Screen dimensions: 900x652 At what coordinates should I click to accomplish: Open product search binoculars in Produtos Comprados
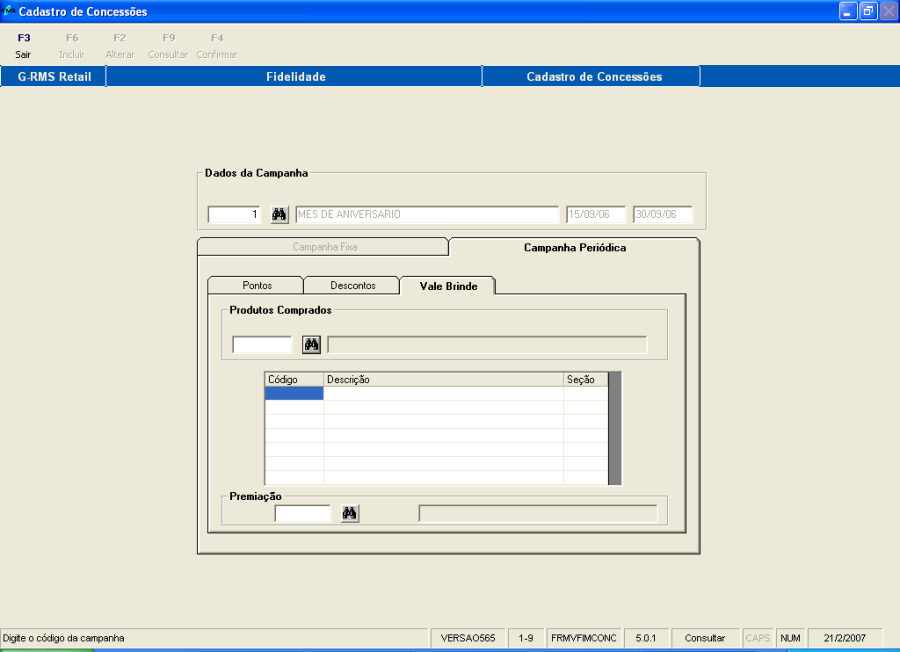tap(311, 345)
